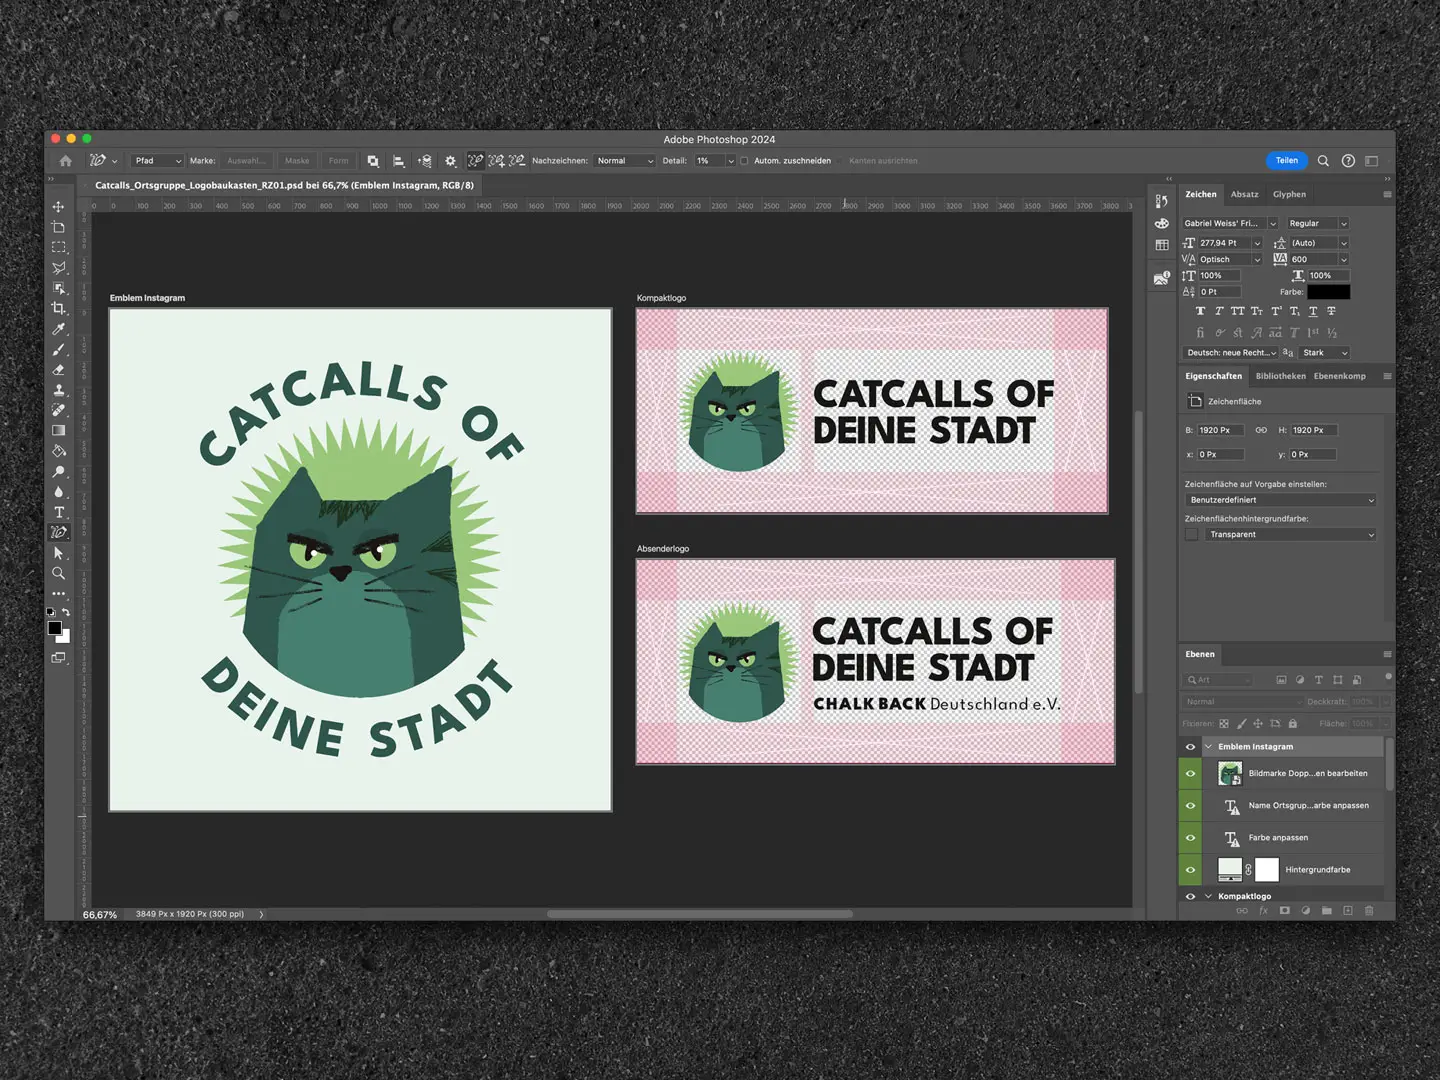Open the layer filter by text icon
The image size is (1440, 1080).
point(1319,680)
